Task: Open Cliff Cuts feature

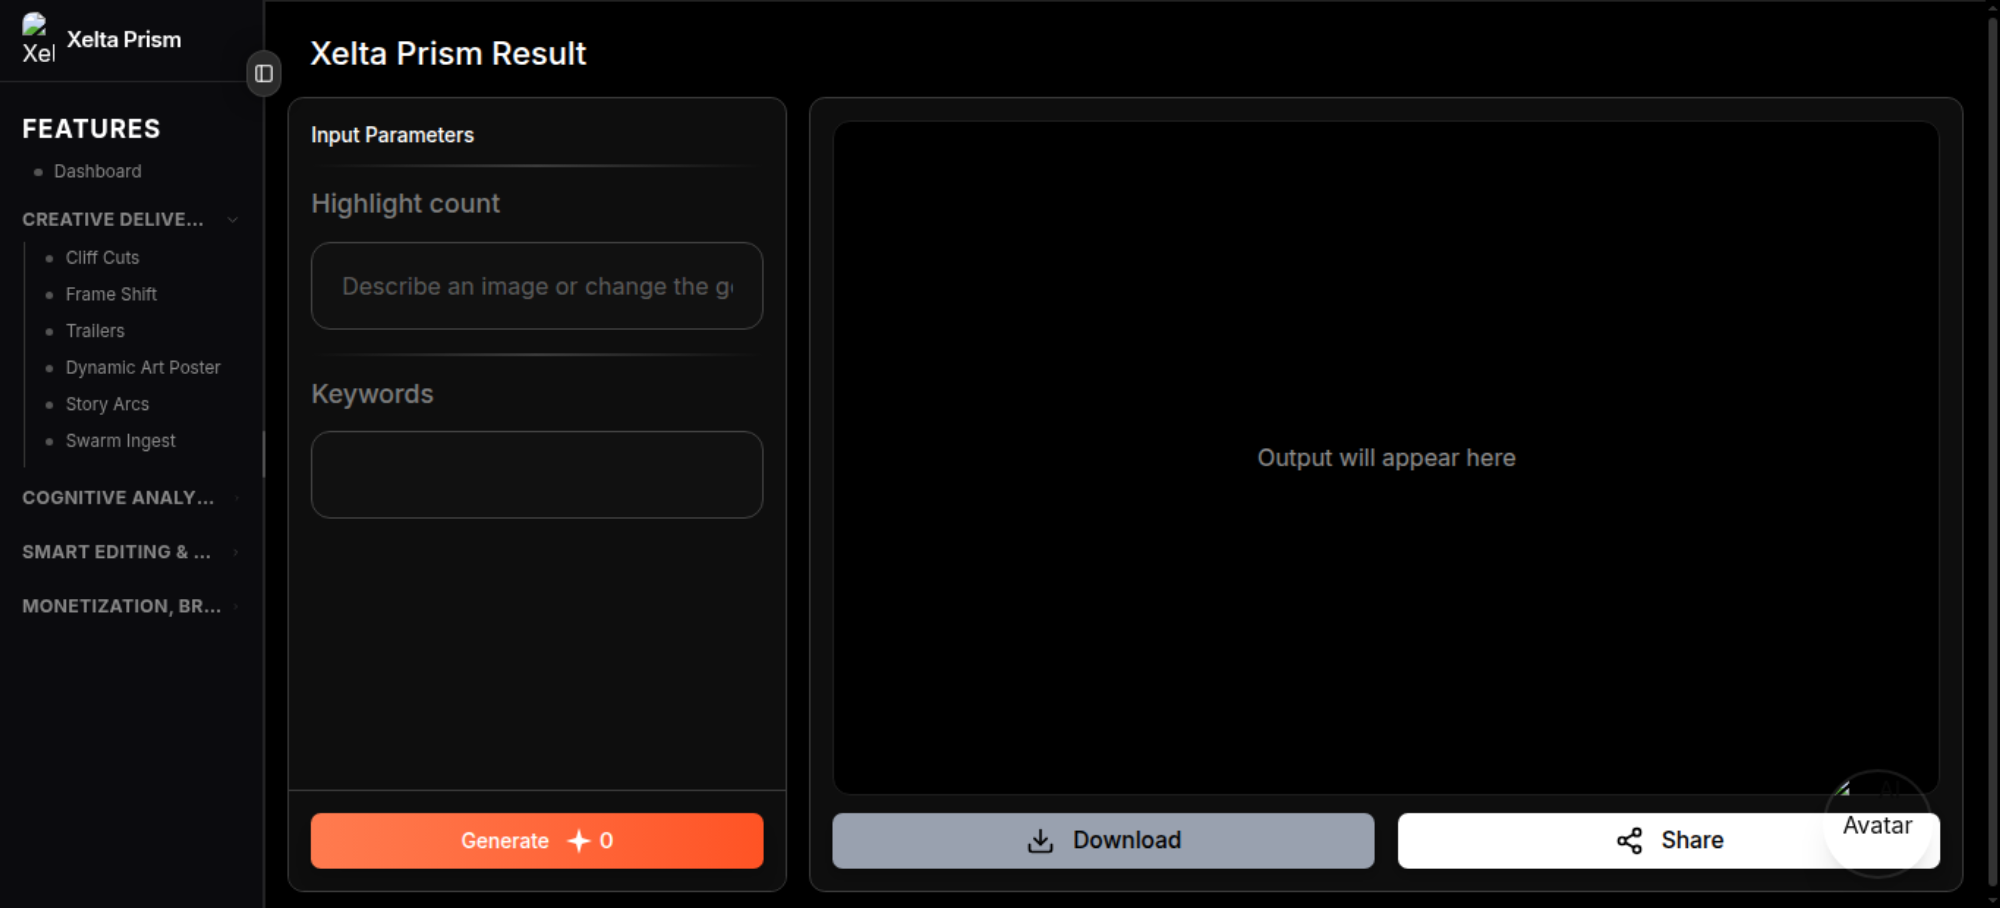Action: click(102, 257)
